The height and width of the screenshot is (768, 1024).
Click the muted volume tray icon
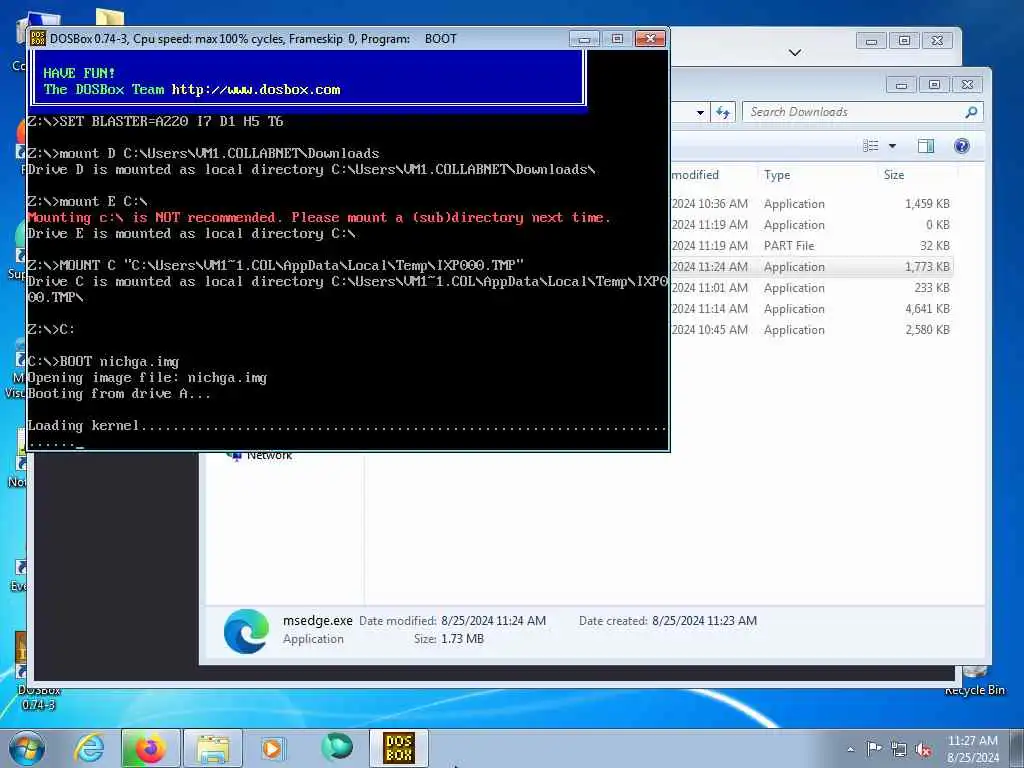coord(923,750)
